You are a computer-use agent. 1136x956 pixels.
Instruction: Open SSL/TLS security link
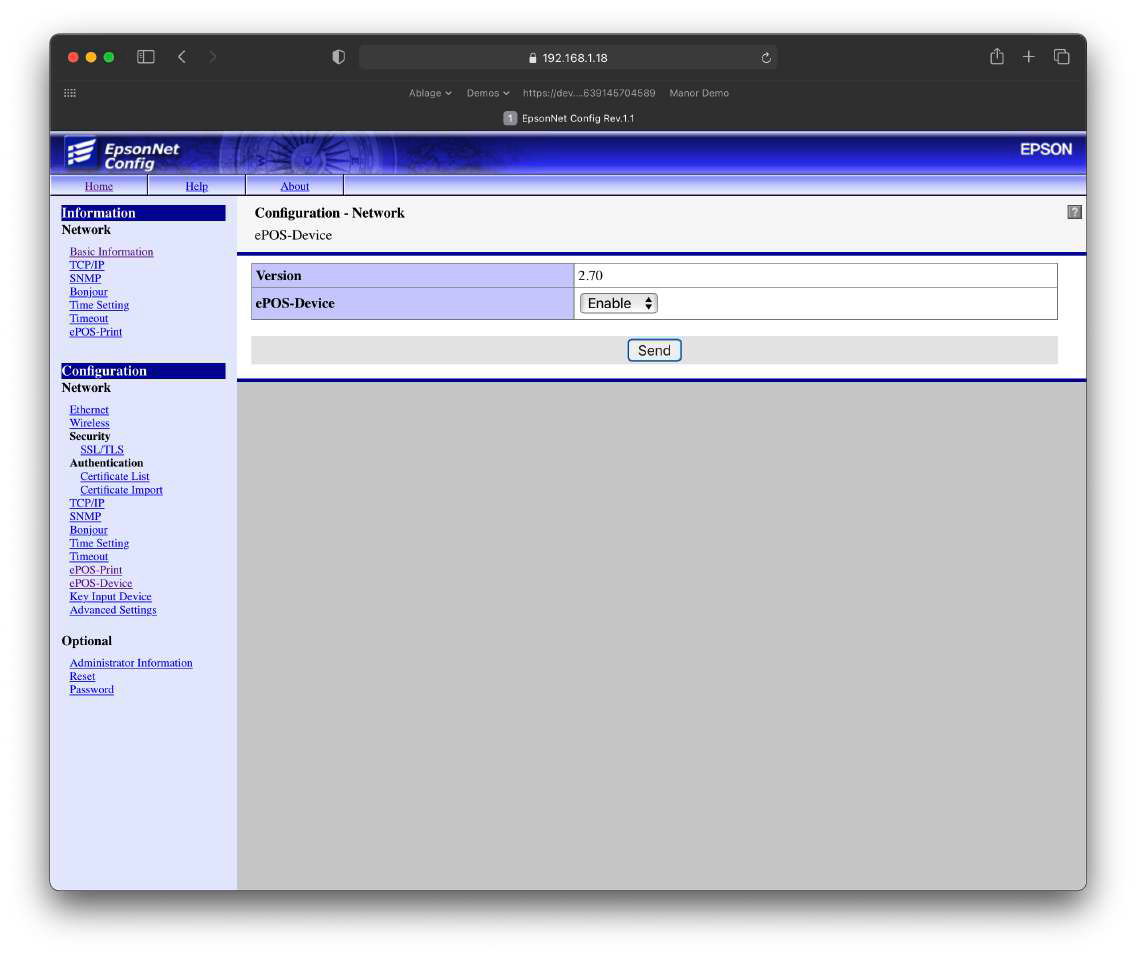coord(102,450)
